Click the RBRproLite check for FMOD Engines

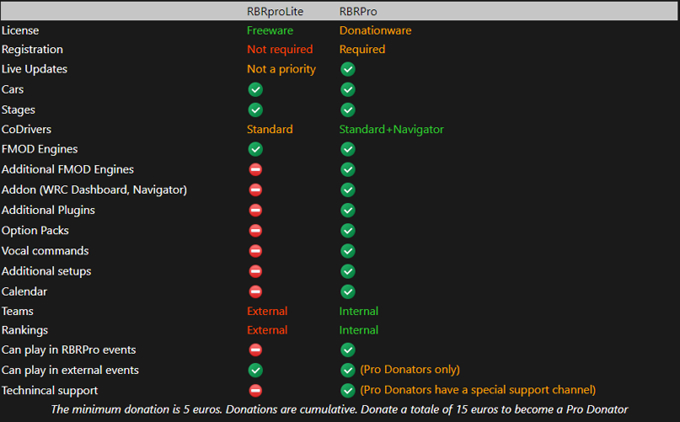[255, 149]
